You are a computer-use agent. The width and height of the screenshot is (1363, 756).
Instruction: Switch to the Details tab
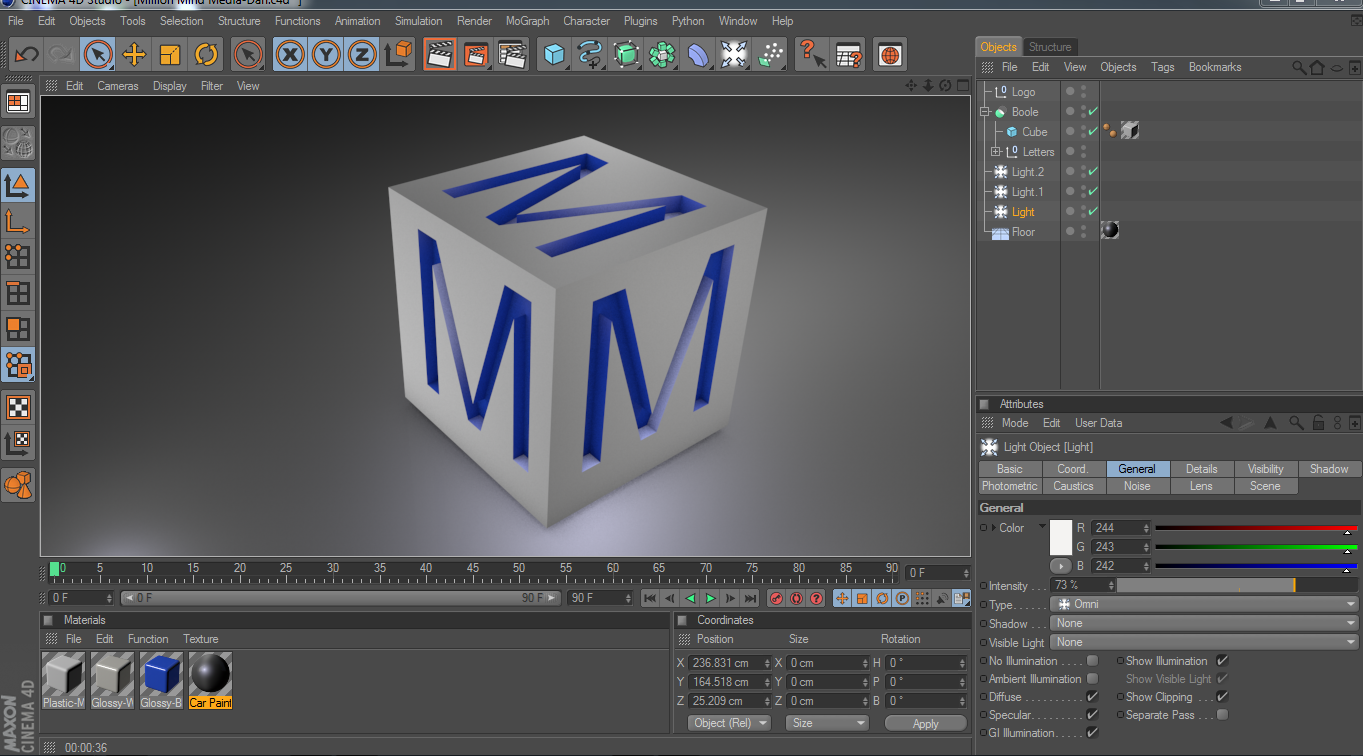[1201, 469]
